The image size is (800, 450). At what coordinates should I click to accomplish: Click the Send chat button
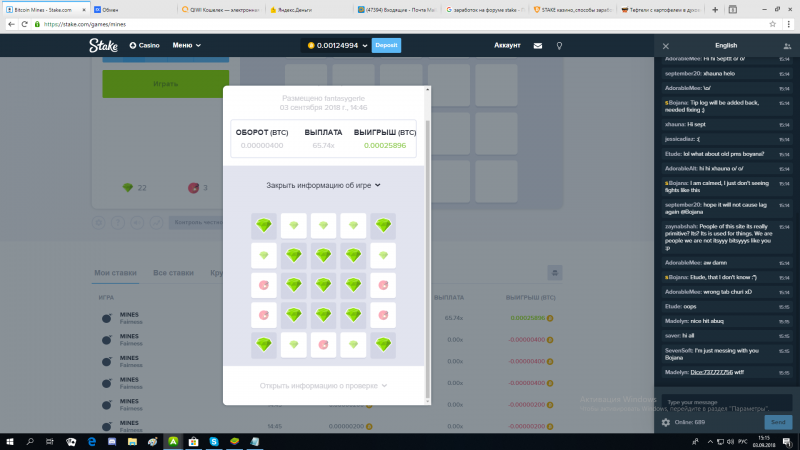tap(778, 422)
